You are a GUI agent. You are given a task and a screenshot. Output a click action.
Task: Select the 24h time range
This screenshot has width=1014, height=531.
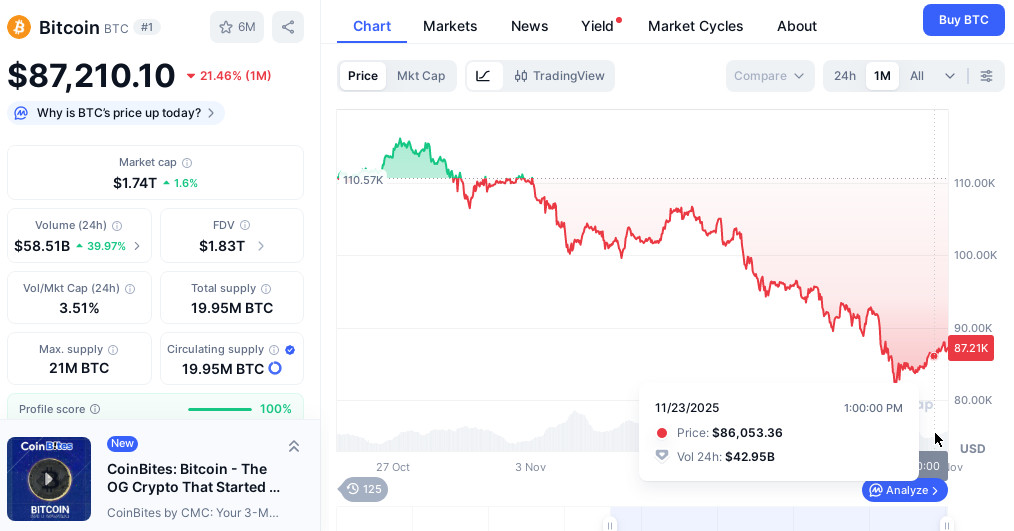point(845,76)
